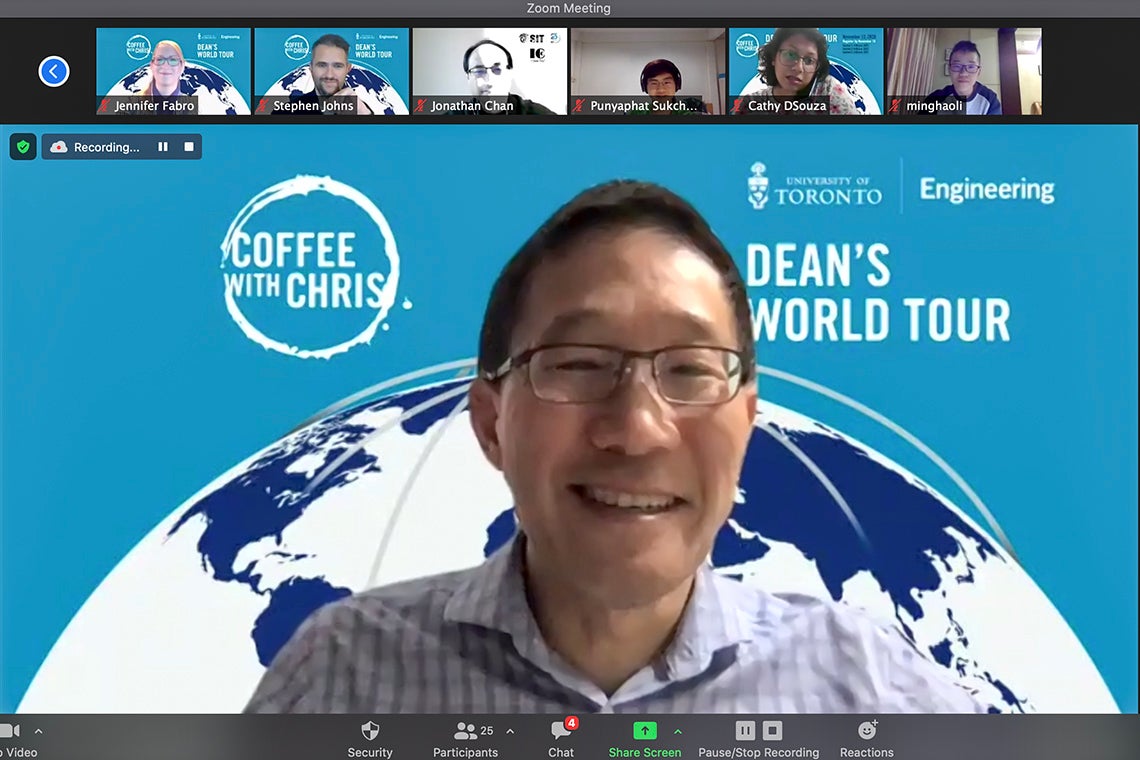Screen dimensions: 1140x760
Task: Select the Stephen Johns video thumbnail
Action: (331, 71)
